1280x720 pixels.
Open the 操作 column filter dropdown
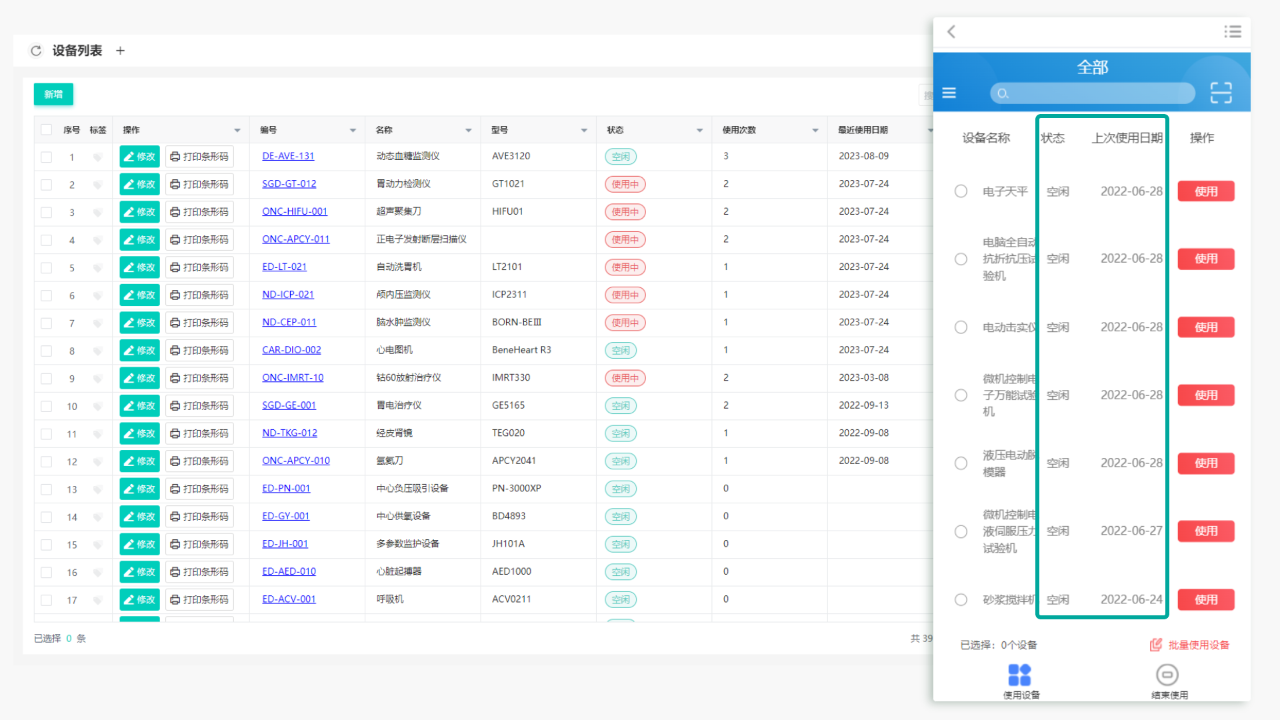click(x=237, y=131)
